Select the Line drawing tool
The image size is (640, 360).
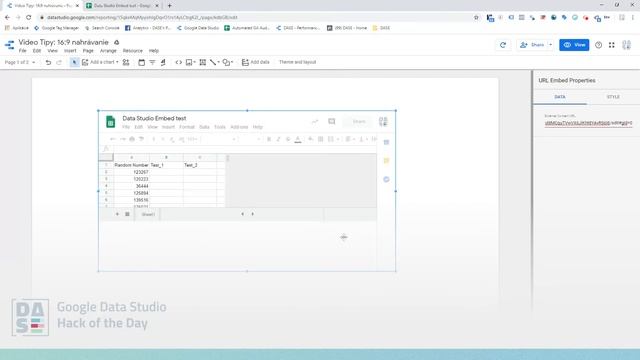213,62
